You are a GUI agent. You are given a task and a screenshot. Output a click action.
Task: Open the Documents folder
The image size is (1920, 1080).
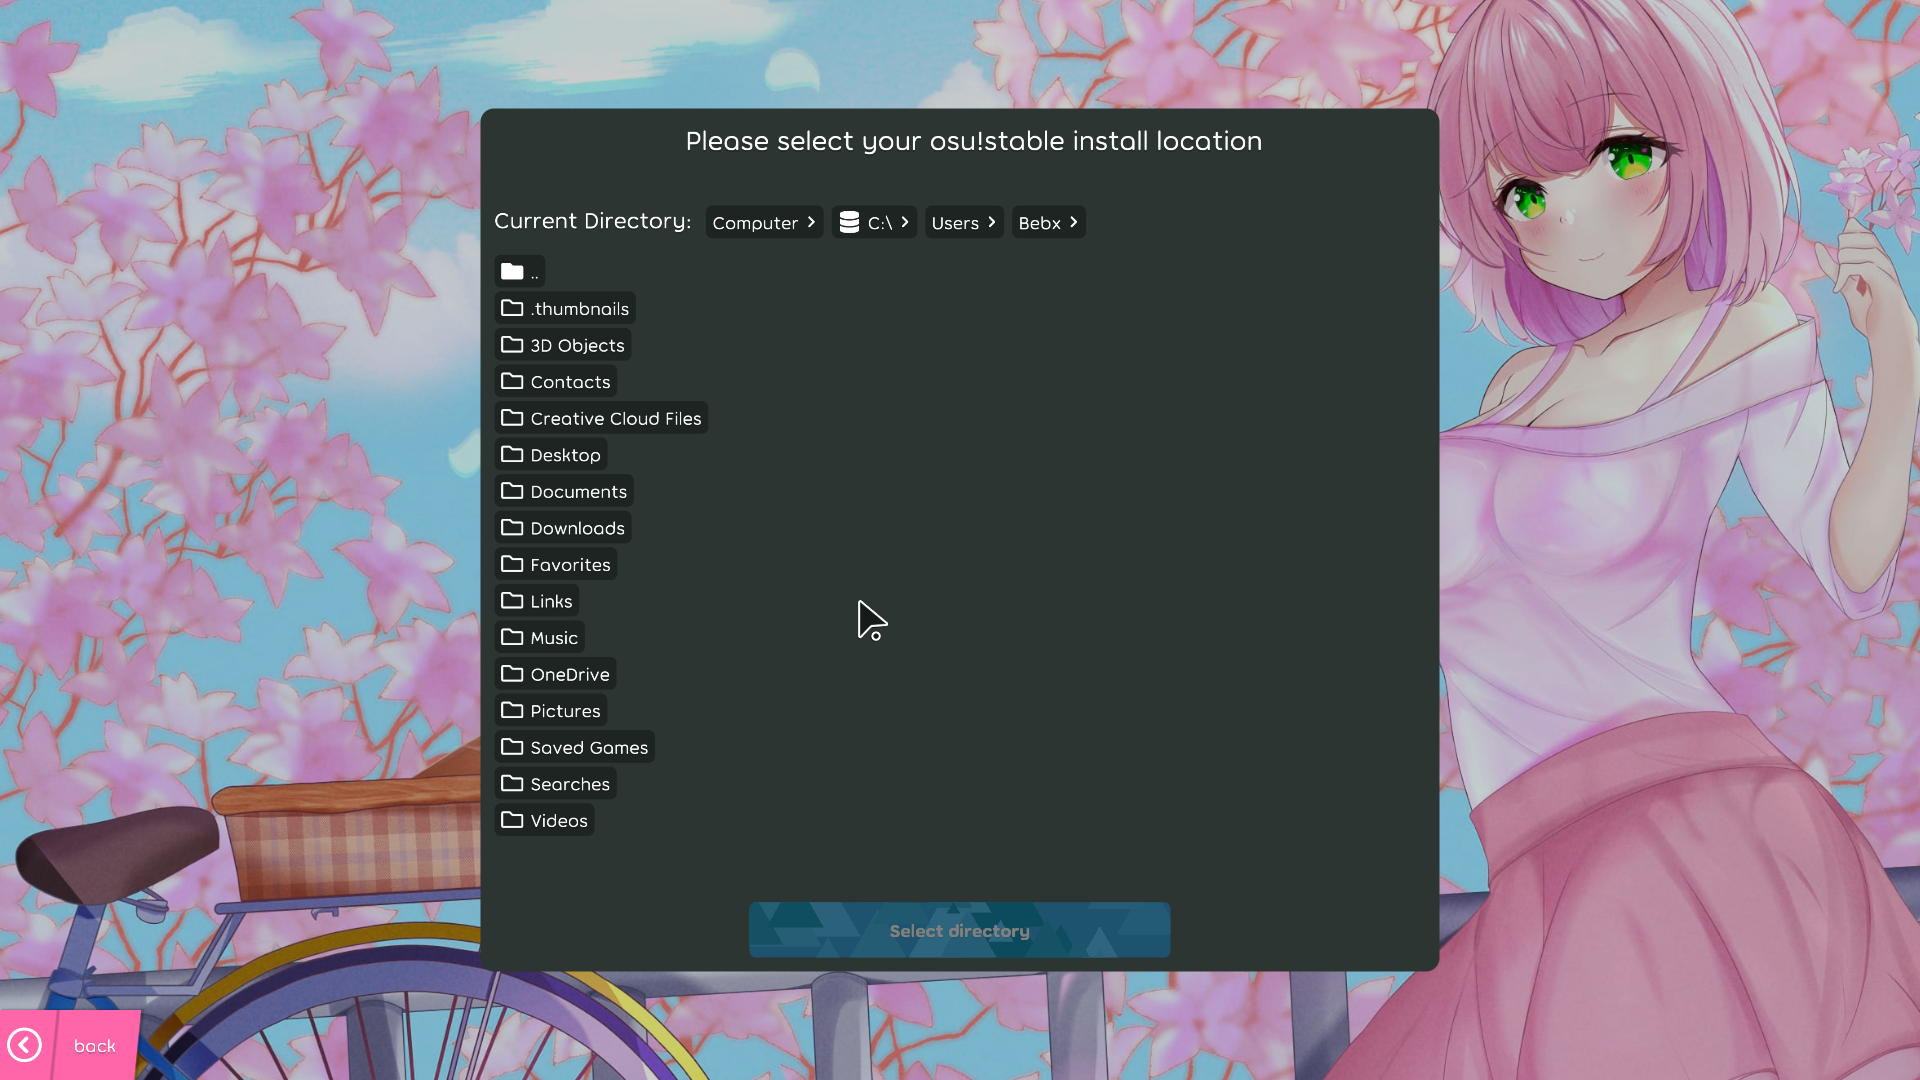pyautogui.click(x=578, y=491)
